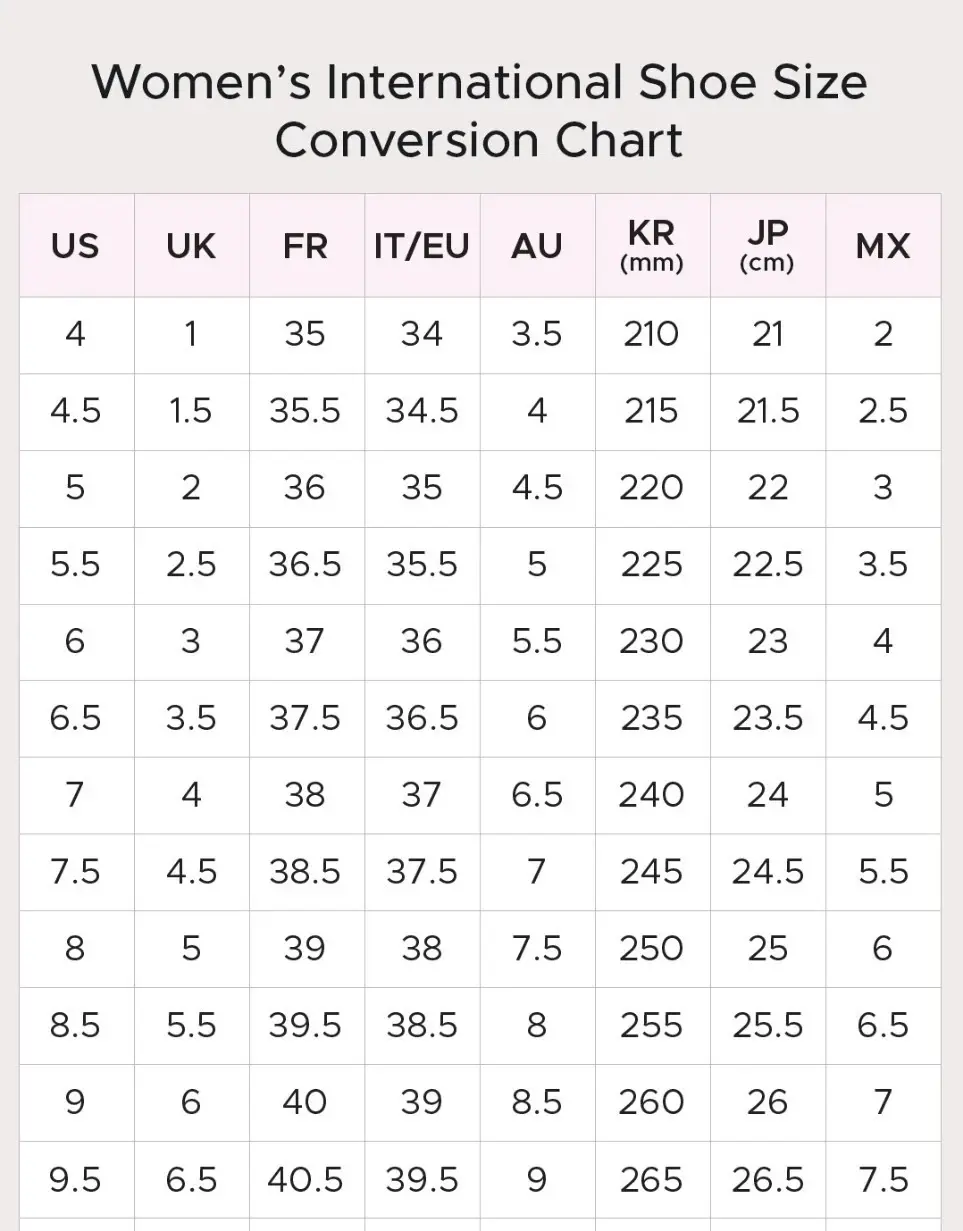The height and width of the screenshot is (1231, 963).
Task: Click the IT/EU 36.5 cell
Action: pos(422,719)
